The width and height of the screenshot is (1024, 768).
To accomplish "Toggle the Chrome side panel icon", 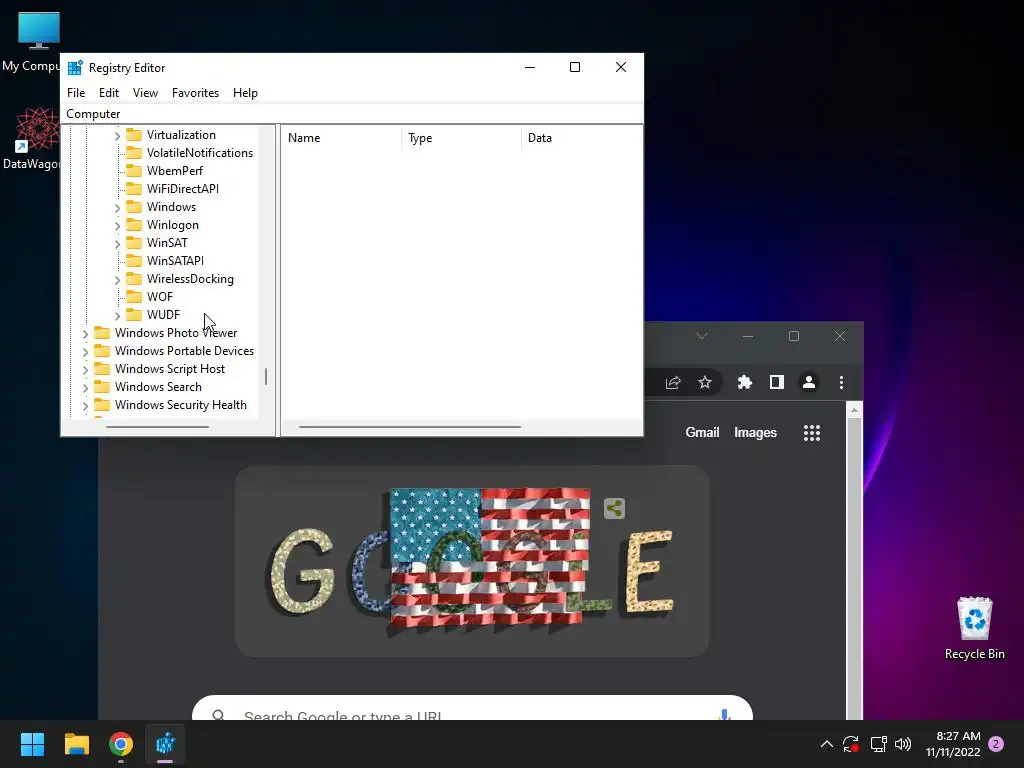I will pyautogui.click(x=776, y=383).
